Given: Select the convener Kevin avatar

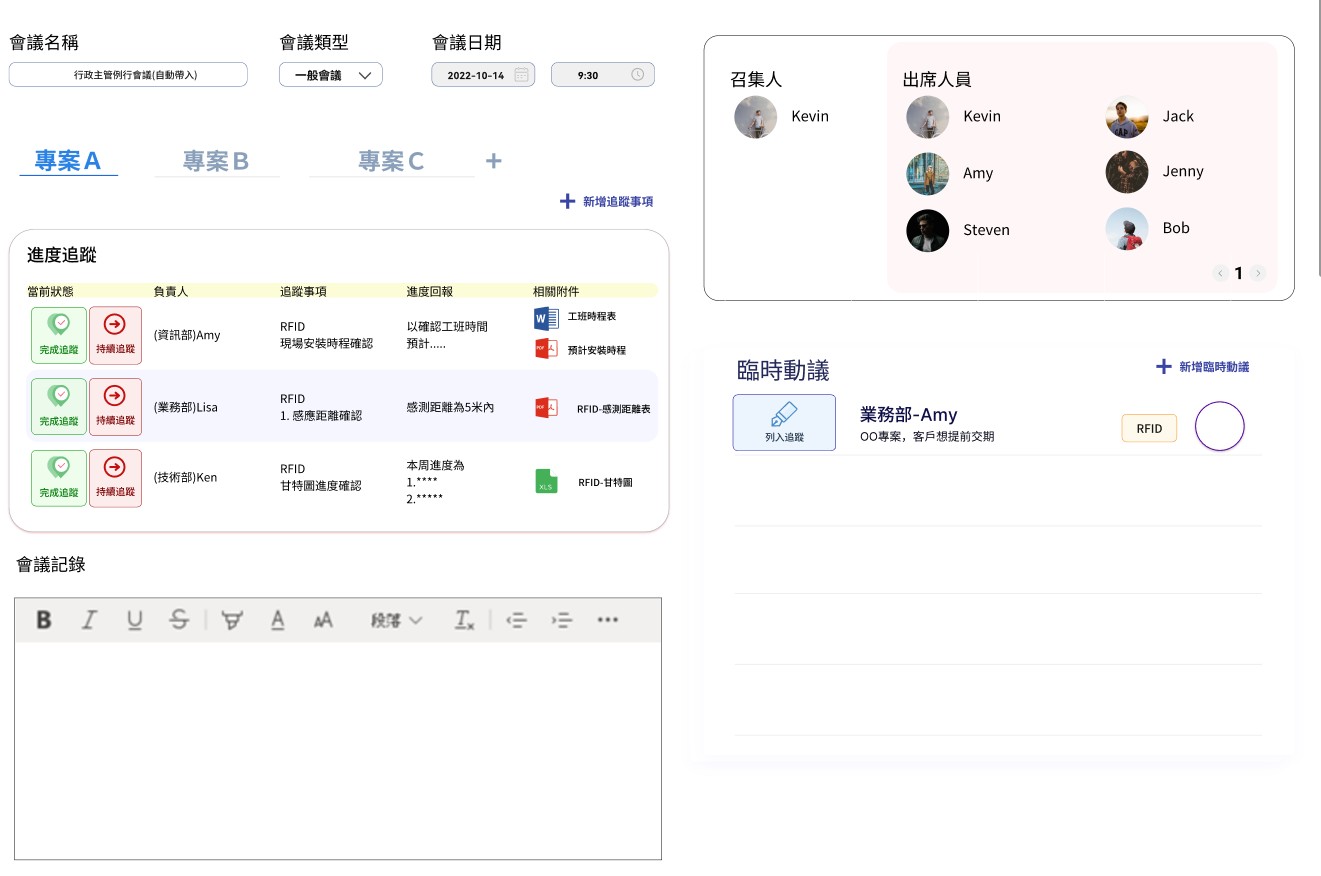Looking at the screenshot, I should 755,117.
